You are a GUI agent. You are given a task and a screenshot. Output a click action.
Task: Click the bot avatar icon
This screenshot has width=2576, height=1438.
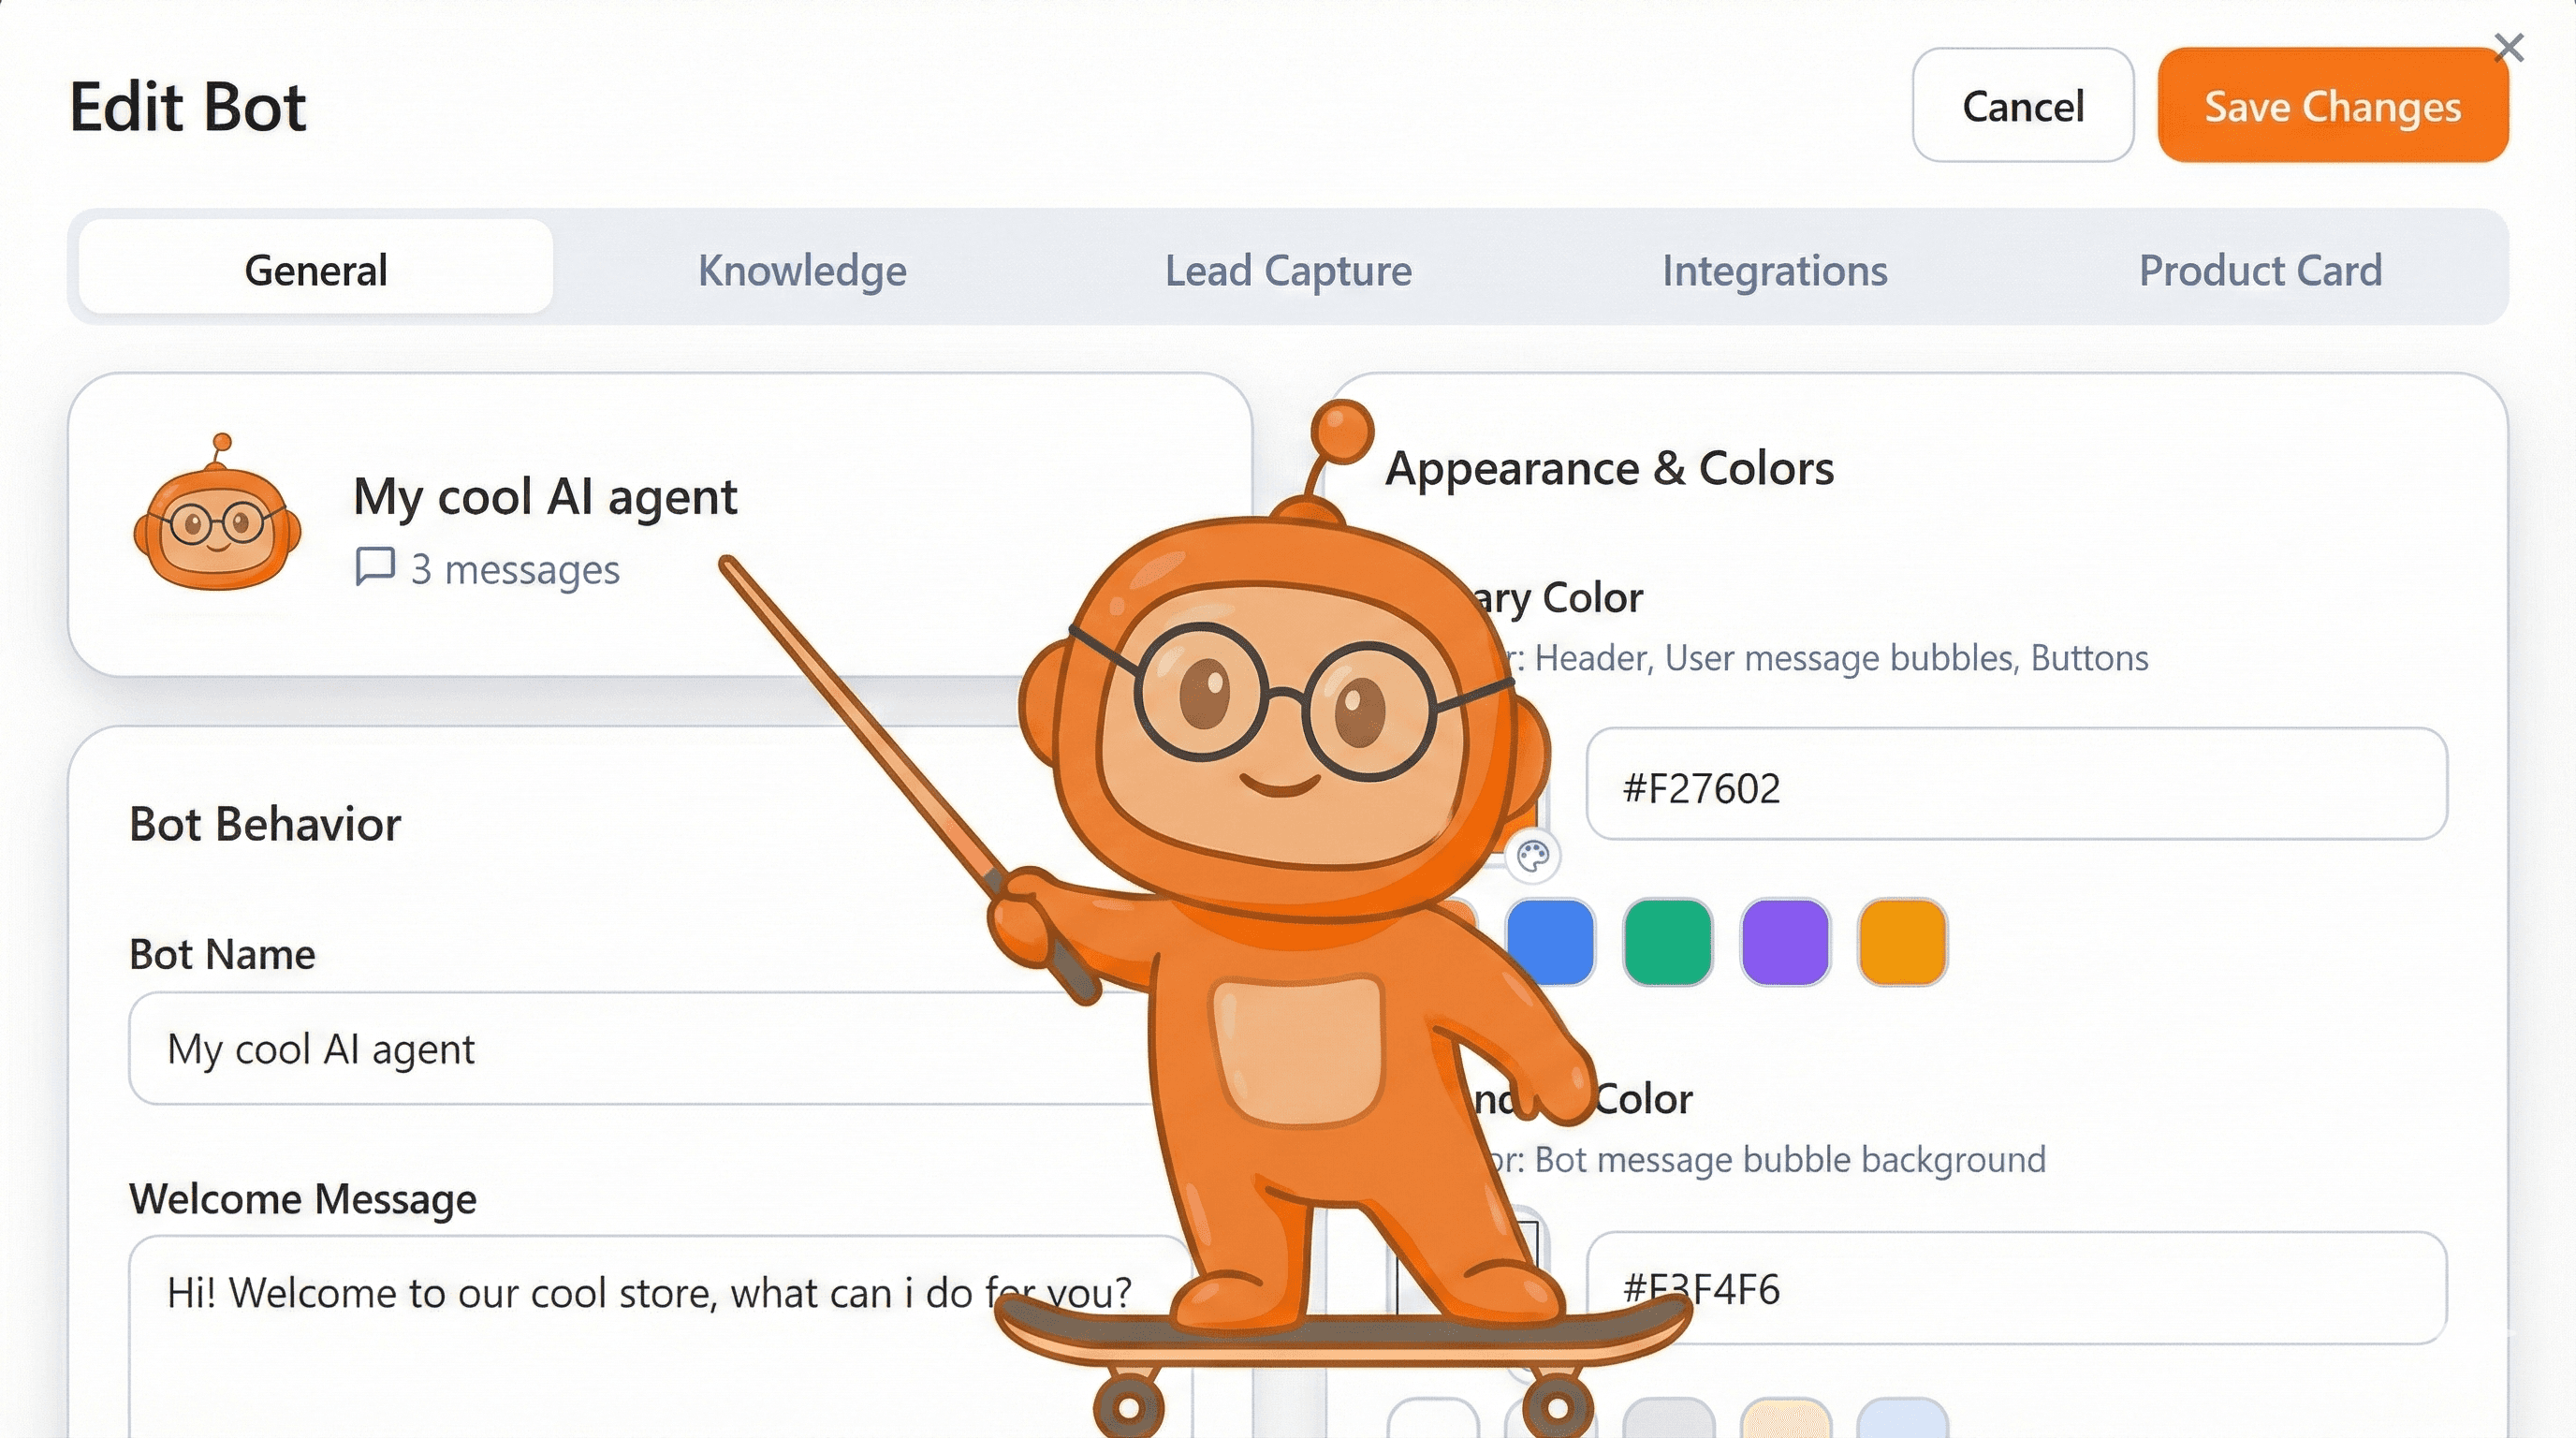click(218, 528)
